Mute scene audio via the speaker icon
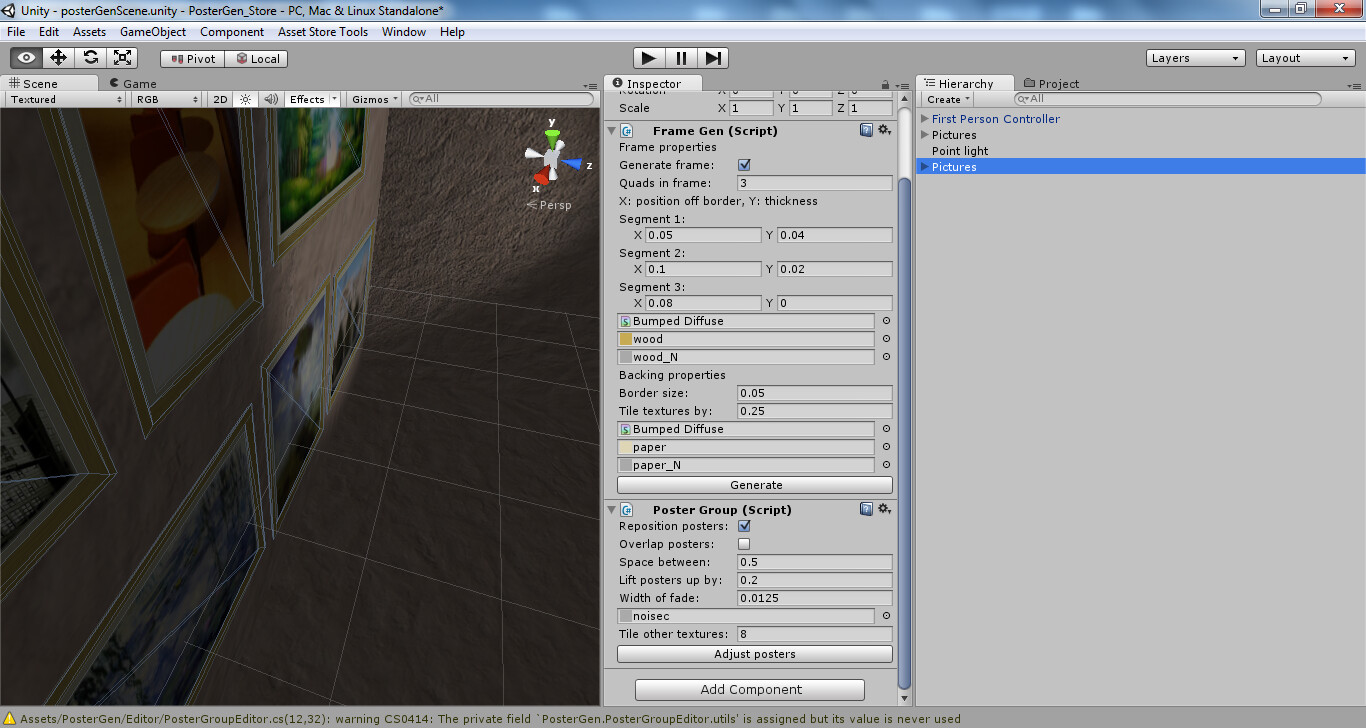 [x=271, y=98]
